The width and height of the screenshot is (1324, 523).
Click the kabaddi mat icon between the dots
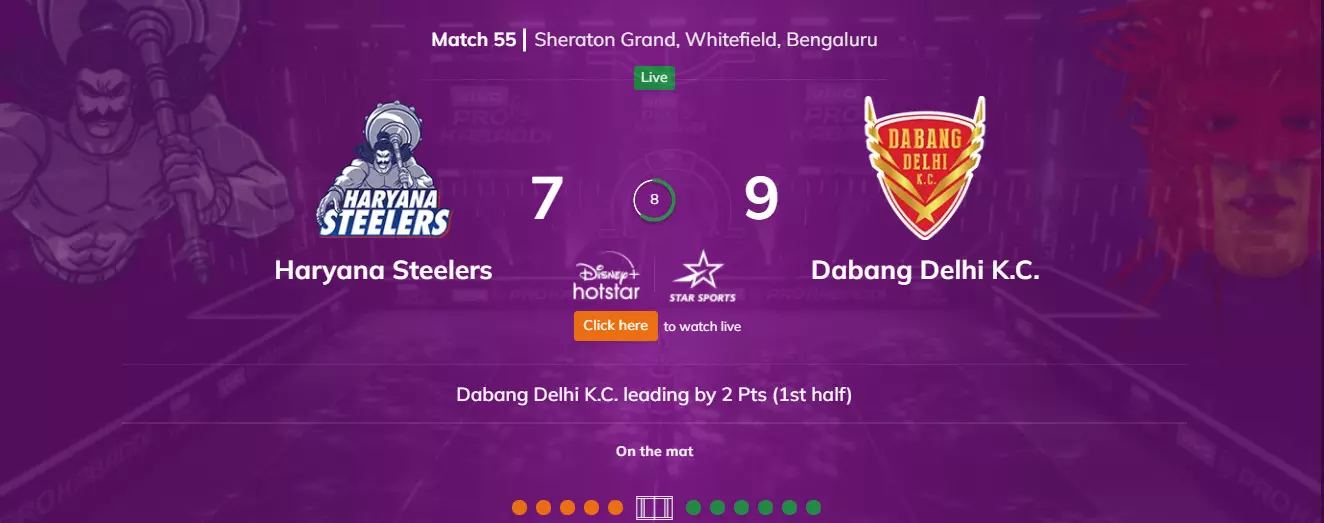pyautogui.click(x=655, y=508)
